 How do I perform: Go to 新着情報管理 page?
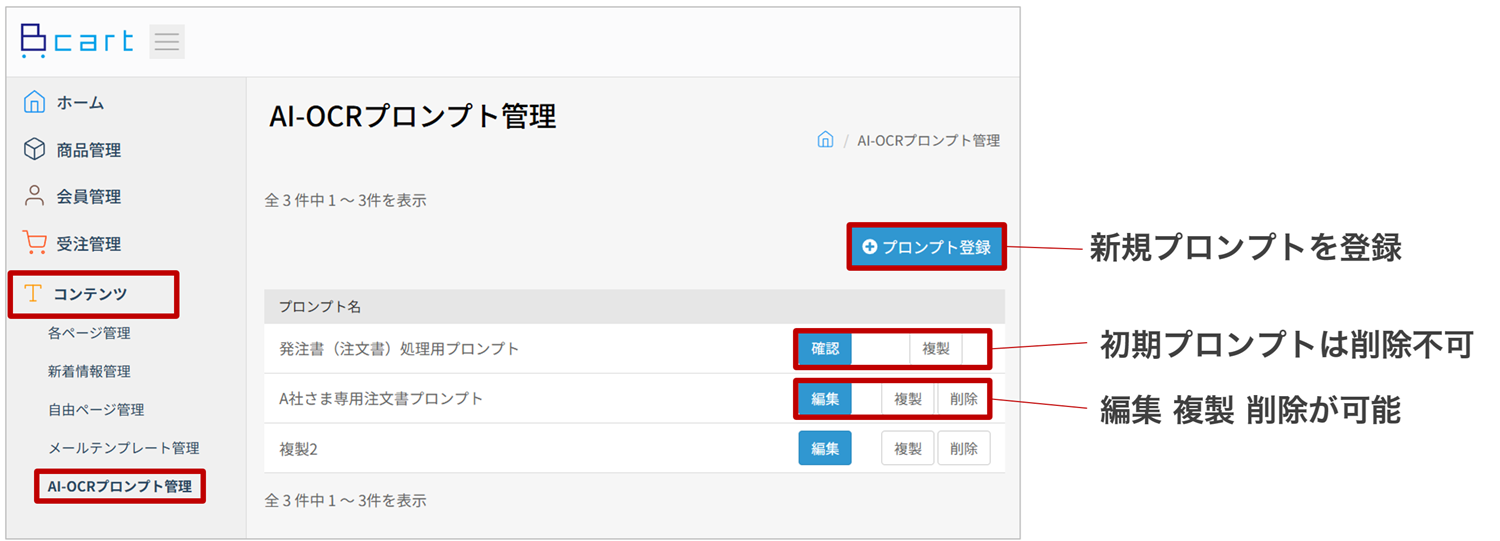pyautogui.click(x=89, y=371)
